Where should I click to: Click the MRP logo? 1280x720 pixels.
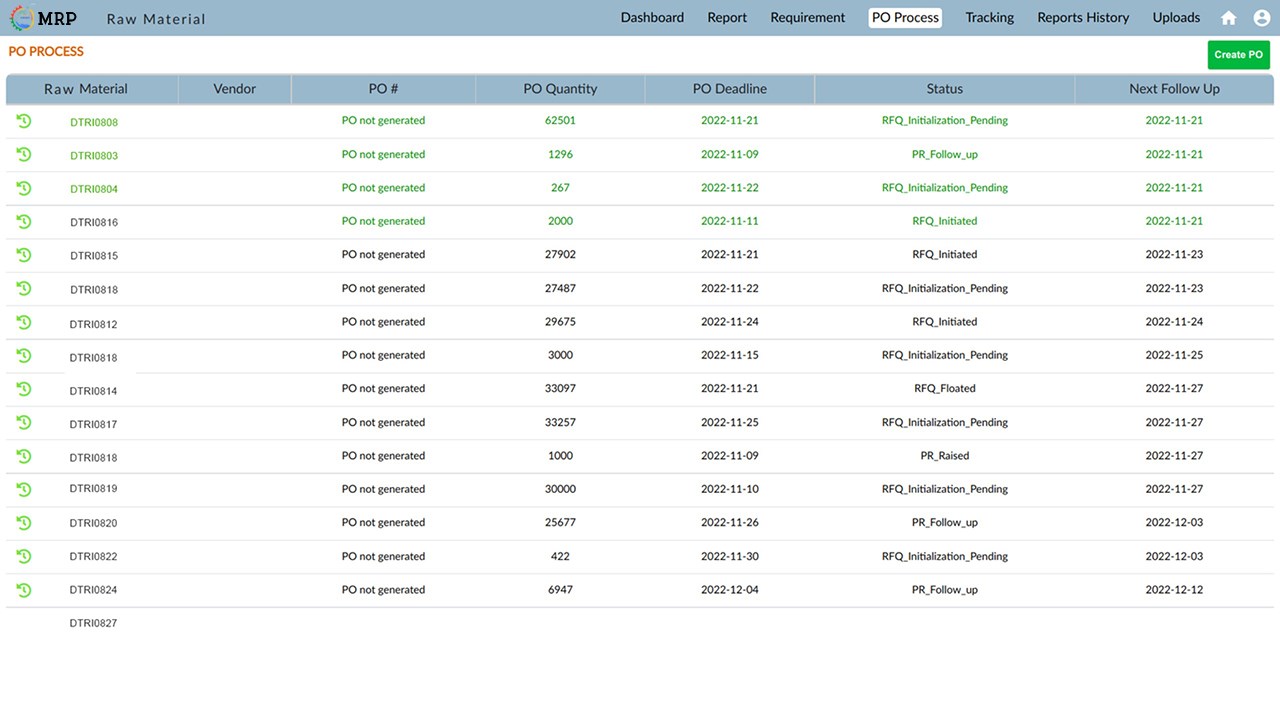(x=44, y=18)
